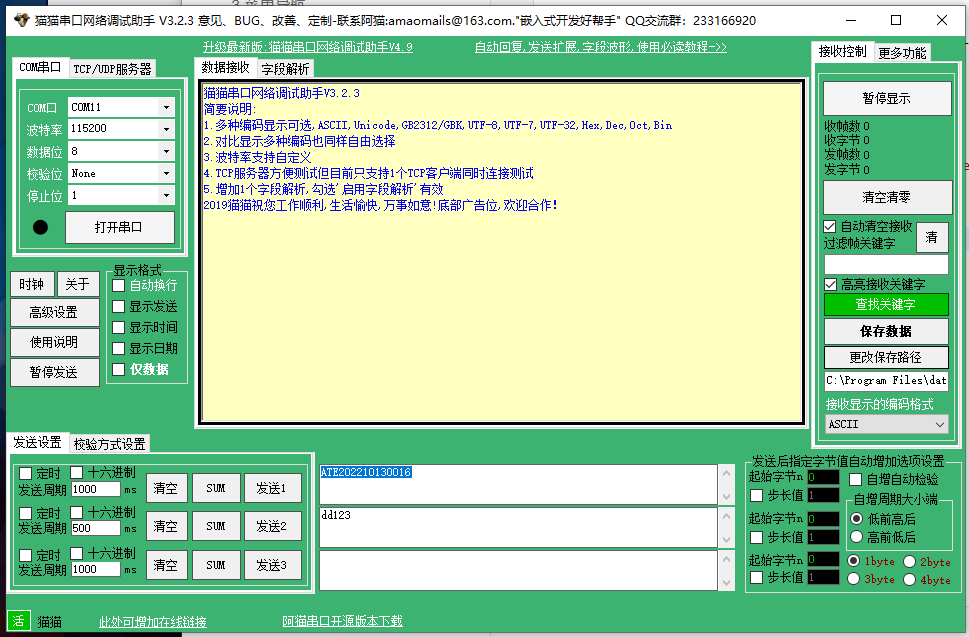Click the green 活 status icon
Image resolution: width=969 pixels, height=637 pixels.
coord(18,621)
